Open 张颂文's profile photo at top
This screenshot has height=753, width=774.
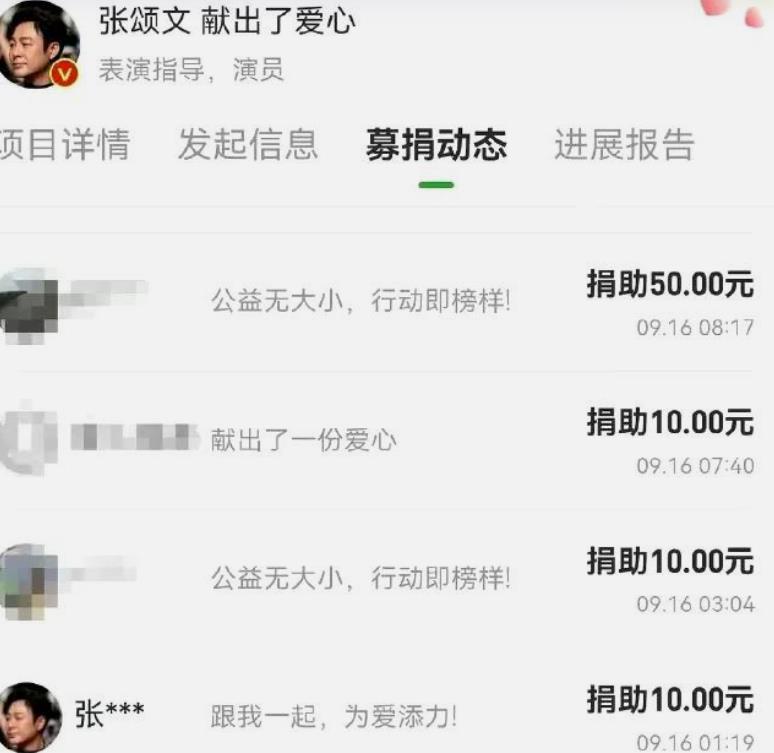tap(39, 44)
